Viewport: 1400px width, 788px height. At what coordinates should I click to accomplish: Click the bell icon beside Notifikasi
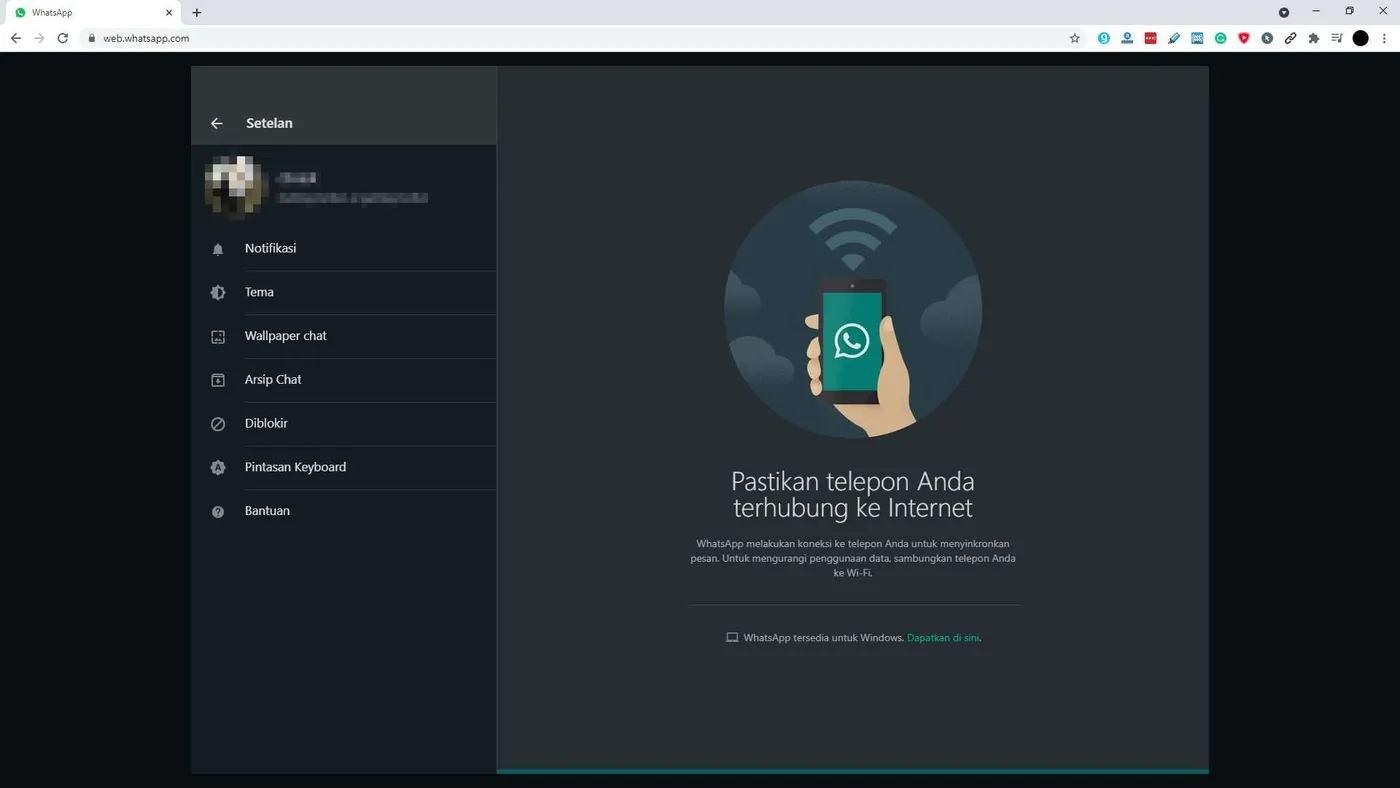point(218,249)
